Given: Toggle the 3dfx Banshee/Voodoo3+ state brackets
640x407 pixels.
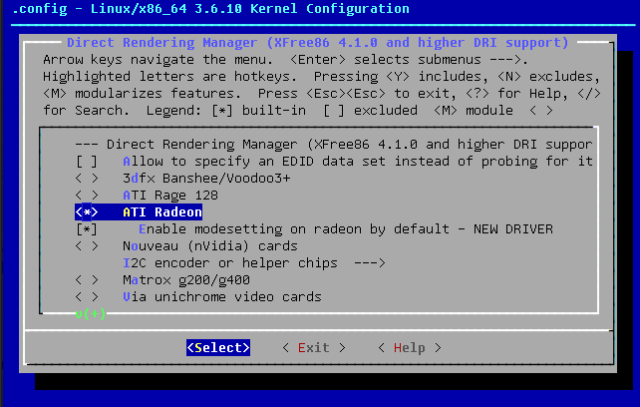Looking at the screenshot, I should [x=87, y=178].
